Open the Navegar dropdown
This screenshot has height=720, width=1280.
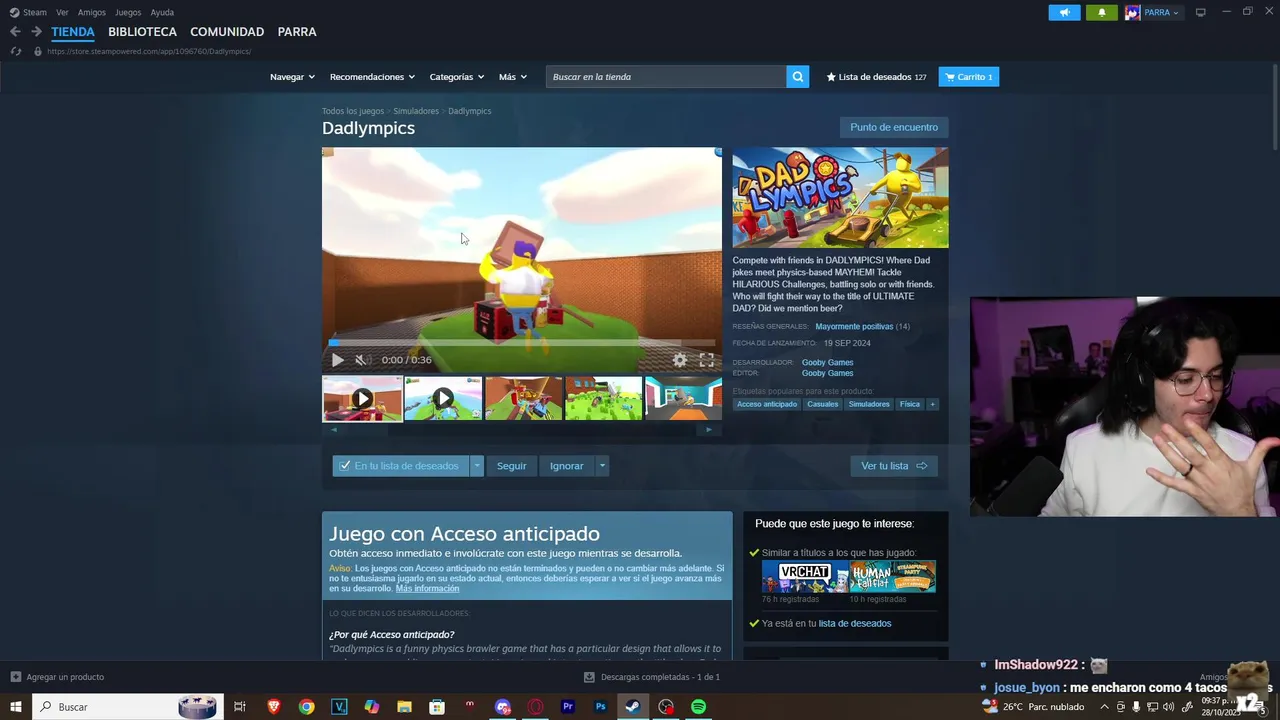tap(292, 77)
